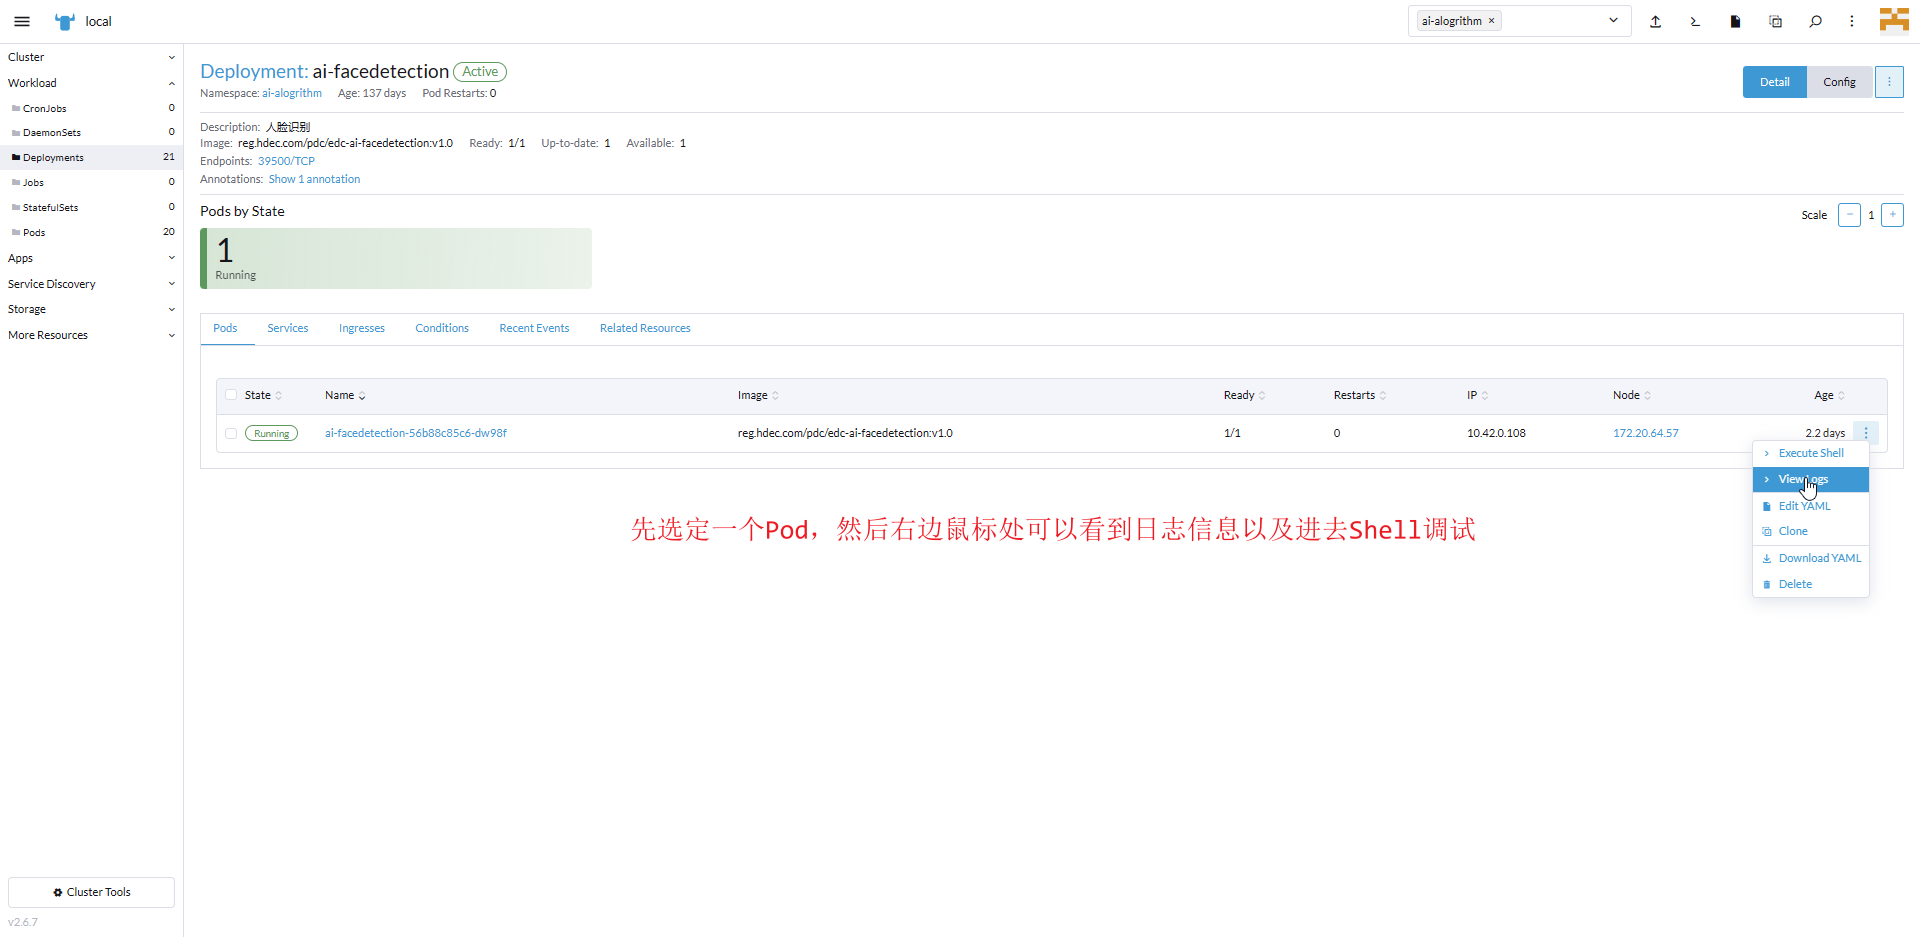Expand the Storage sidebar section
This screenshot has height=937, width=1920.
point(91,309)
